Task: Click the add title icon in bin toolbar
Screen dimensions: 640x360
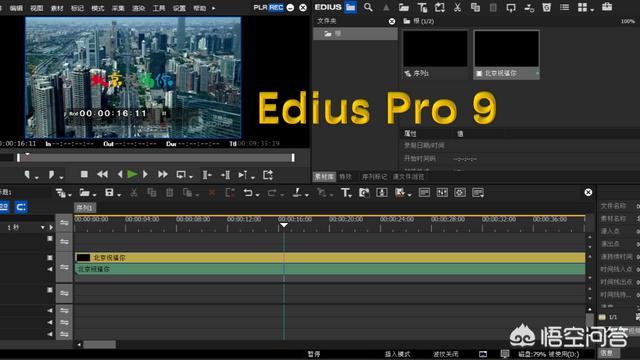Action: [x=422, y=7]
